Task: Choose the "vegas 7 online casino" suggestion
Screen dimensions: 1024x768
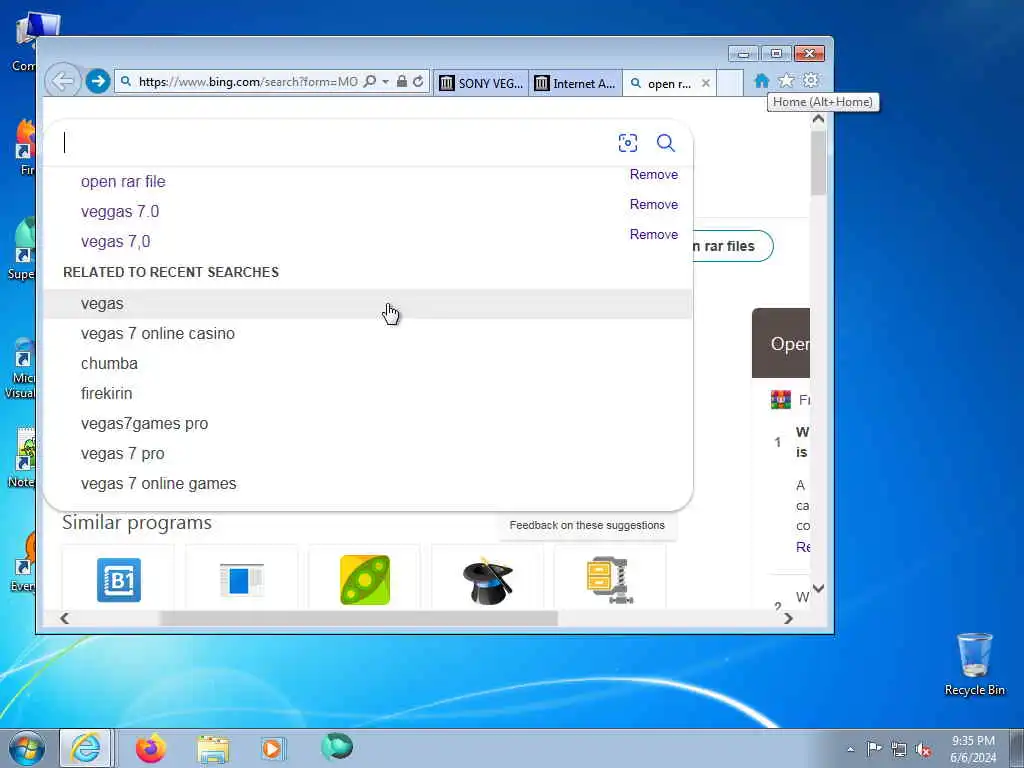Action: (x=367, y=334)
